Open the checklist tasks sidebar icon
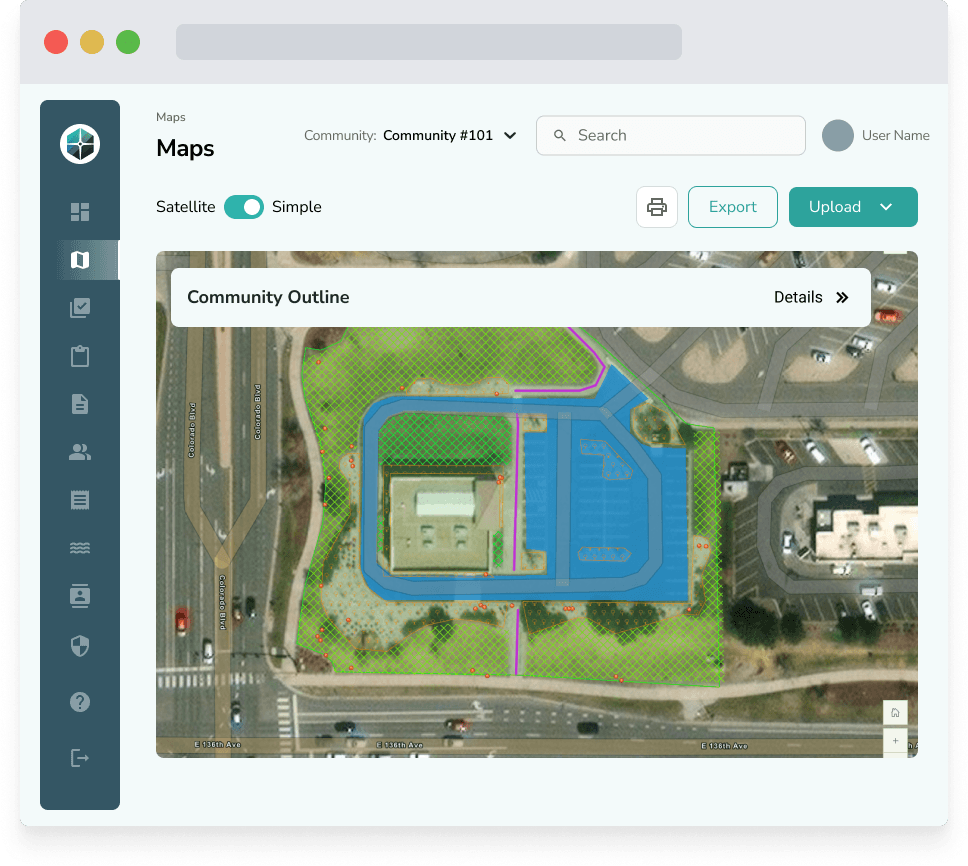 click(80, 308)
